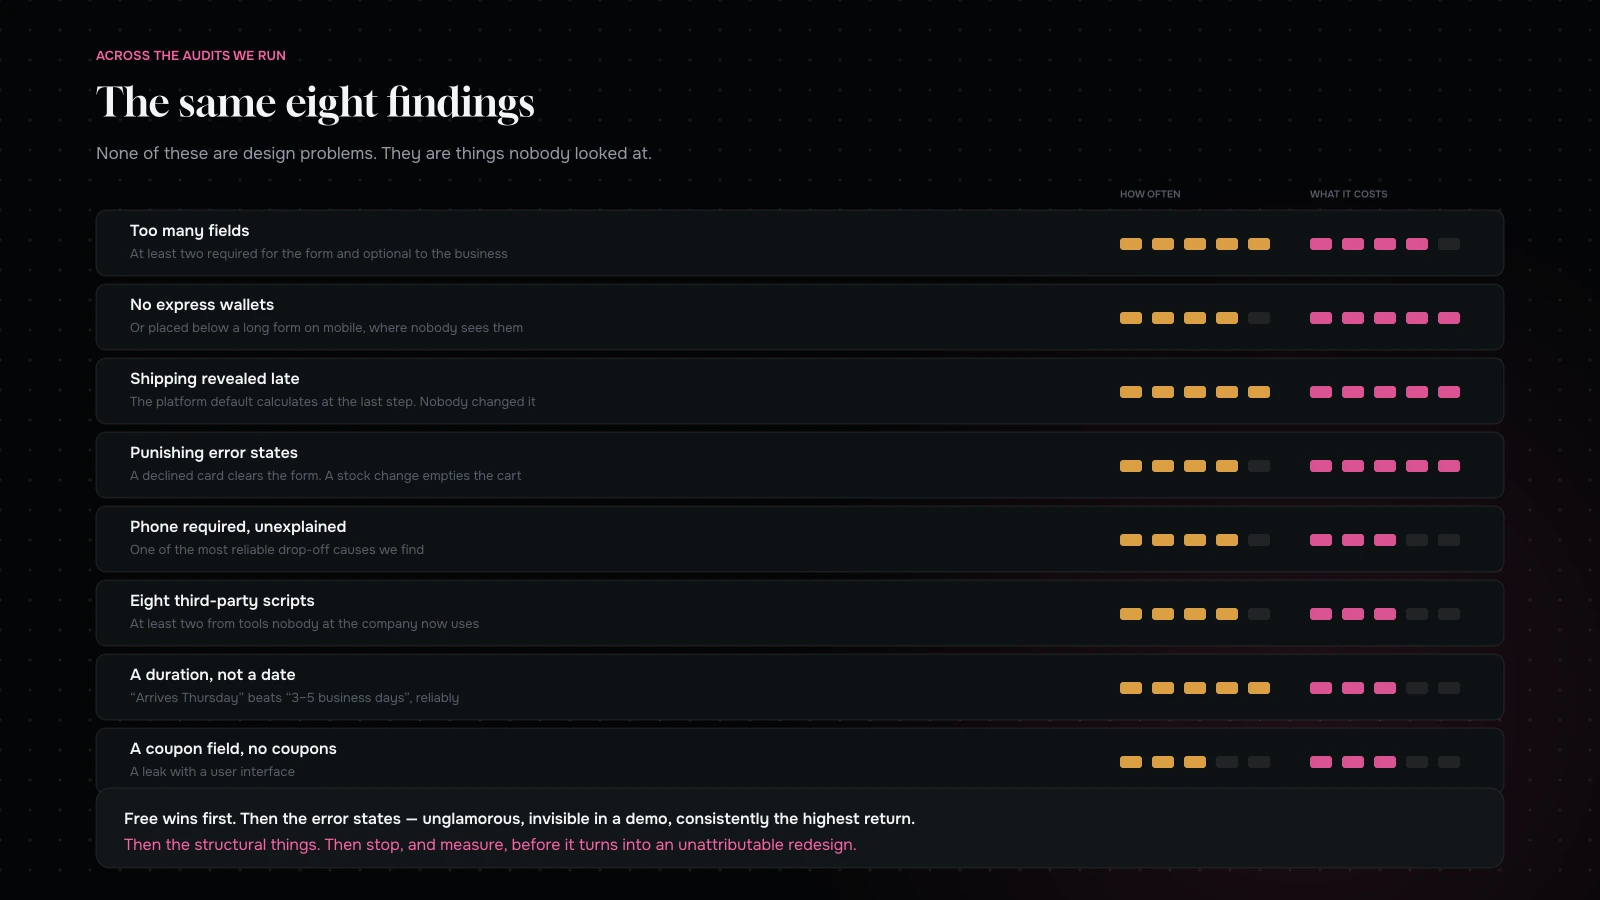Click the 'Across the audits we run' label

[191, 56]
